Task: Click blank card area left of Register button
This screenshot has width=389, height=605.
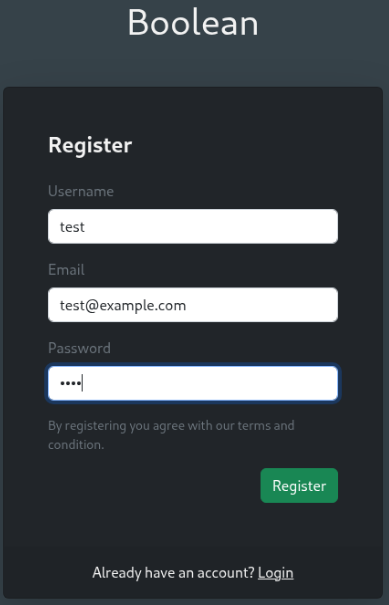Action: coord(151,485)
